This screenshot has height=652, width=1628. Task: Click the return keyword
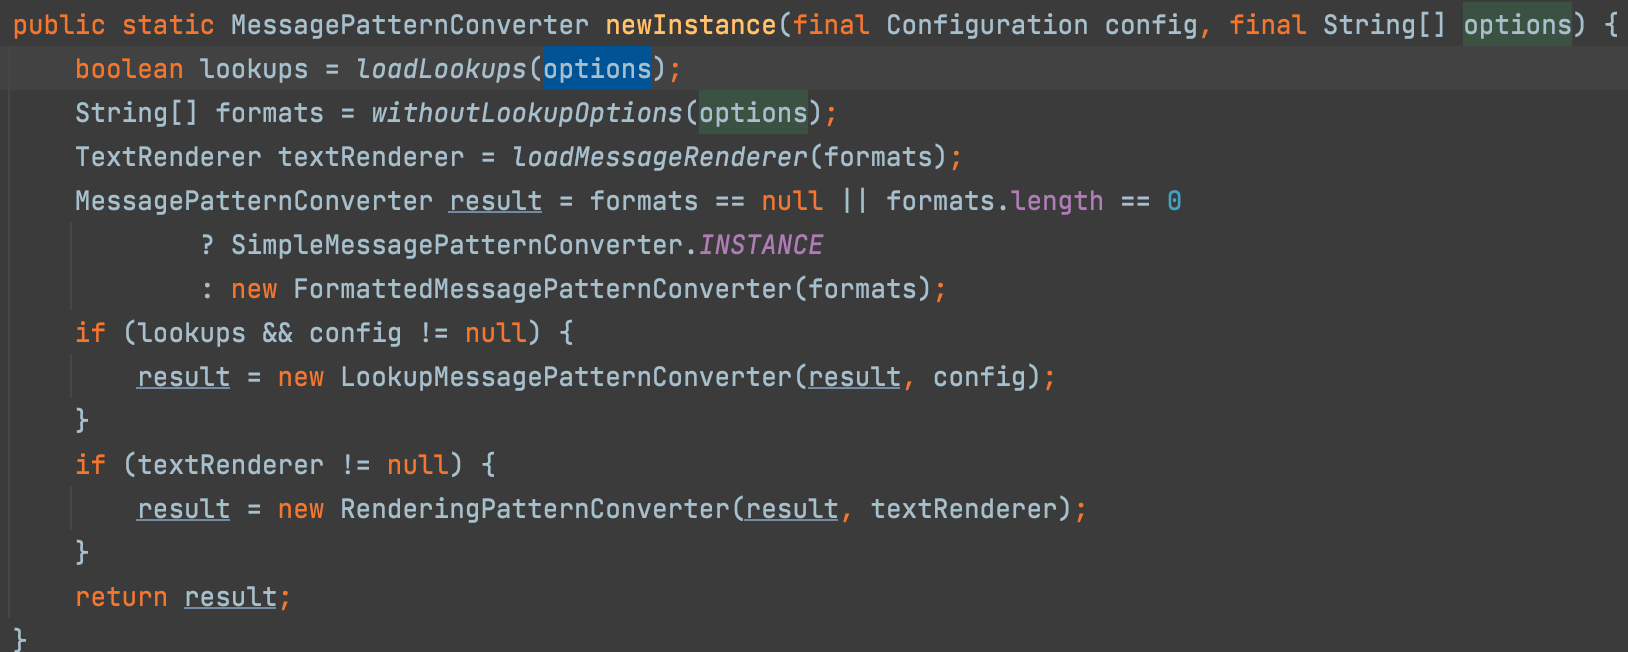point(121,597)
